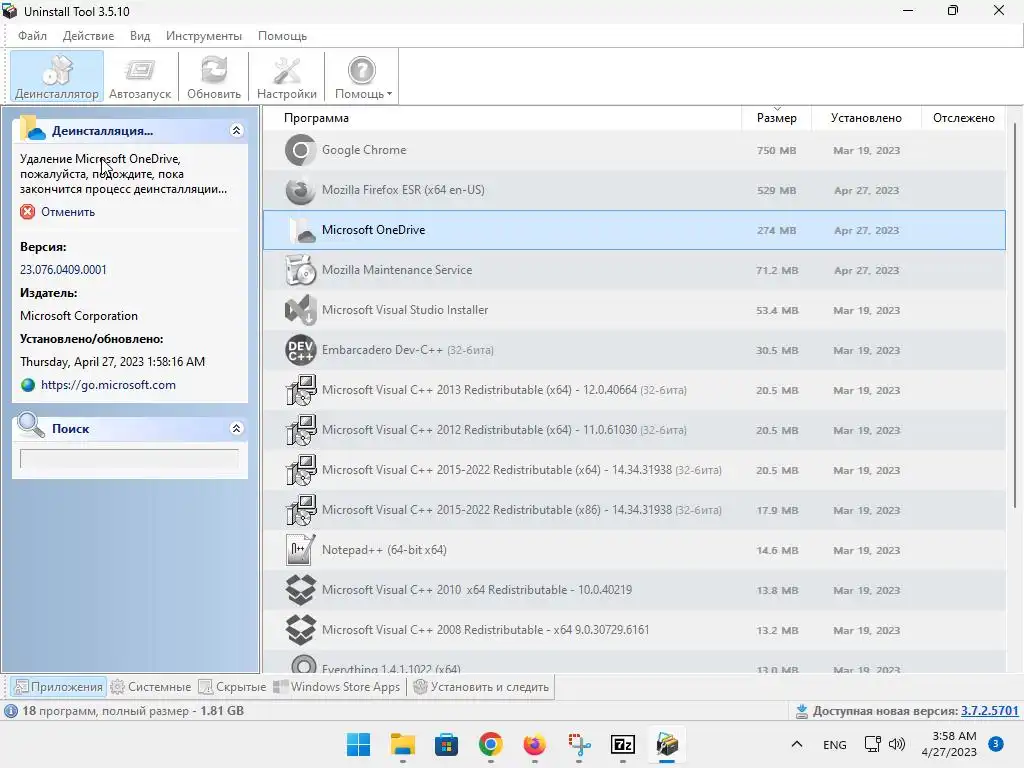Open 7-Zip from the taskbar

pos(623,744)
